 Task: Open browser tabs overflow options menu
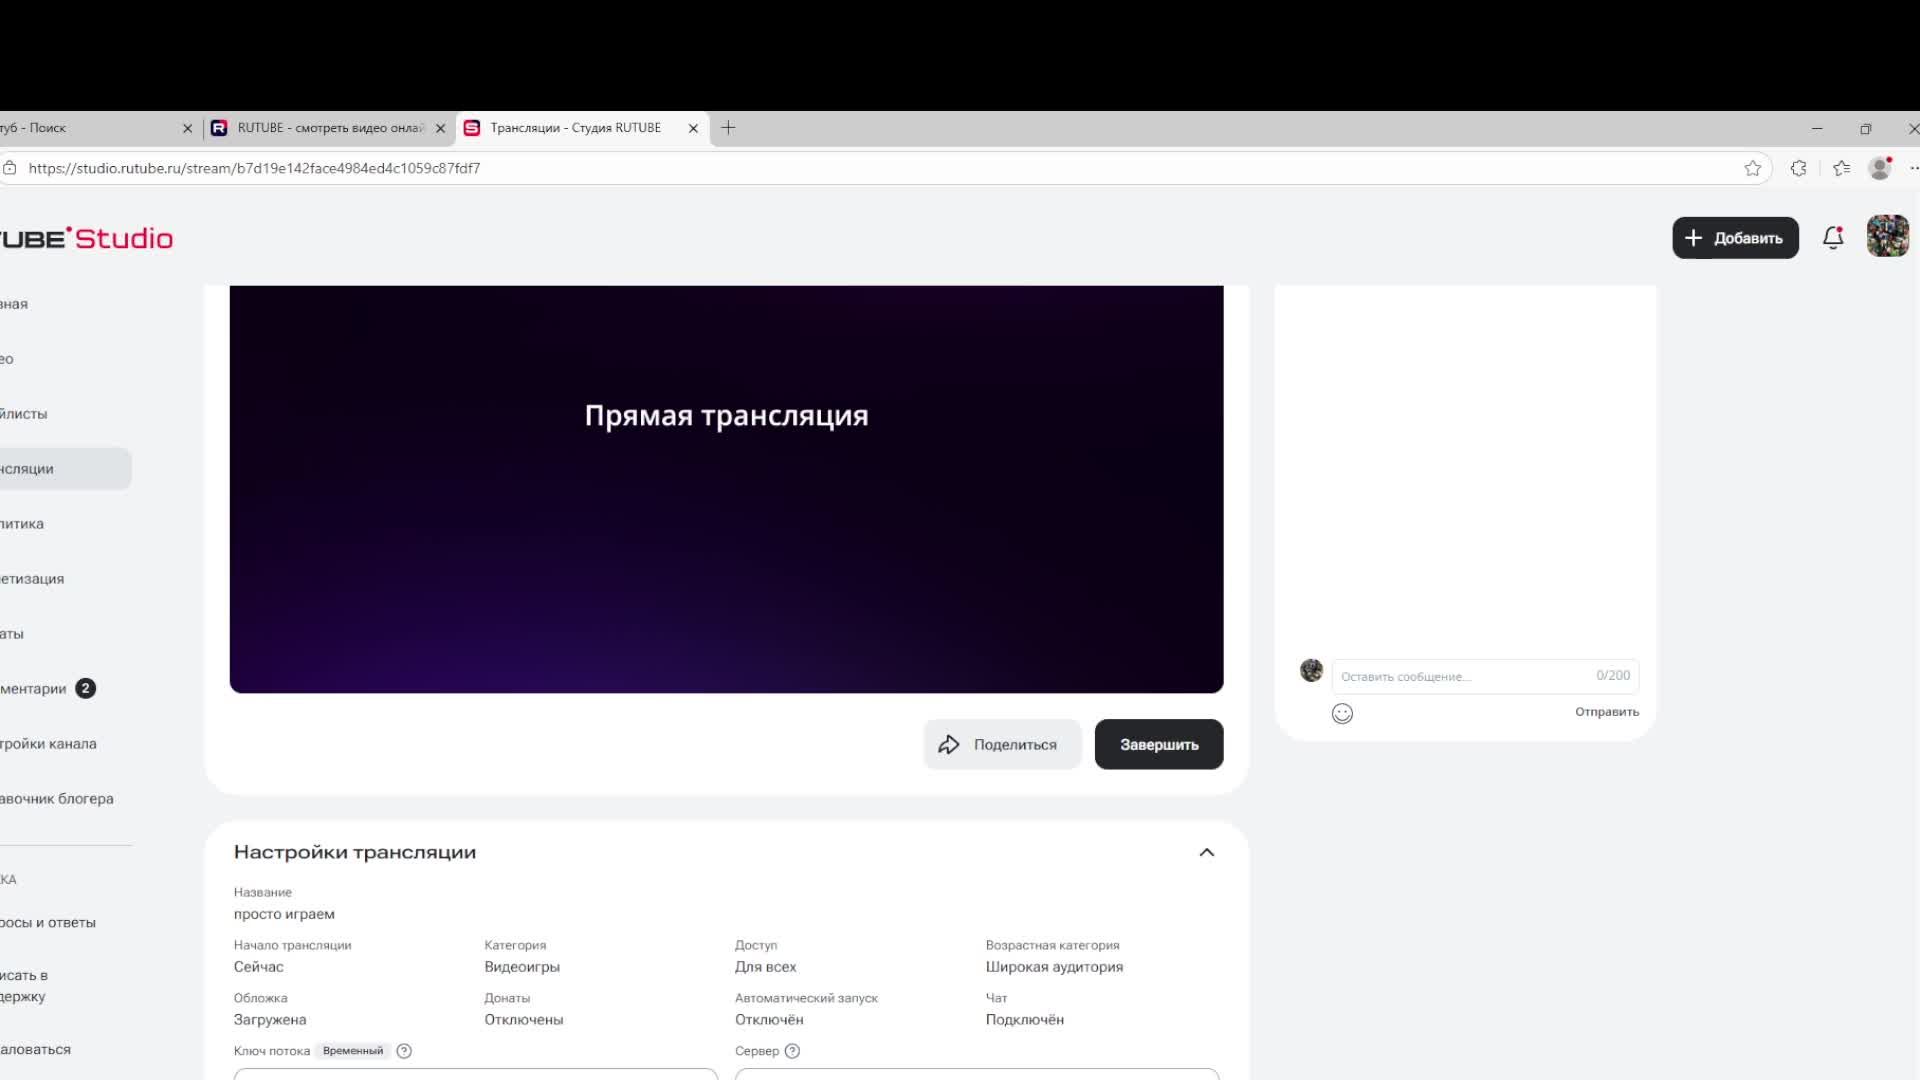pos(1914,168)
